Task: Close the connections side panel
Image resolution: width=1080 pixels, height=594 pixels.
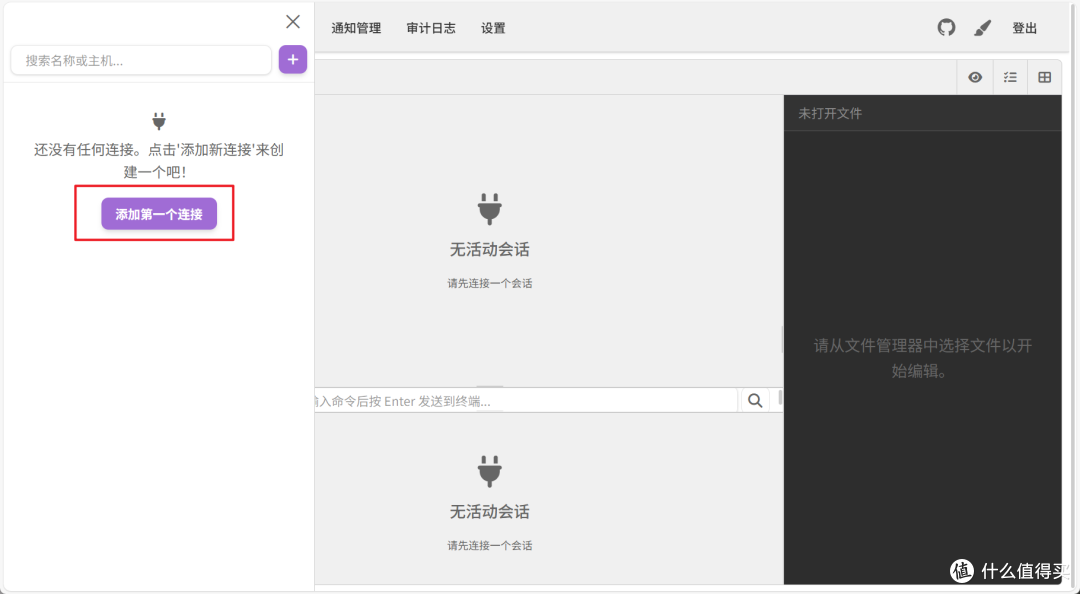Action: [x=293, y=22]
